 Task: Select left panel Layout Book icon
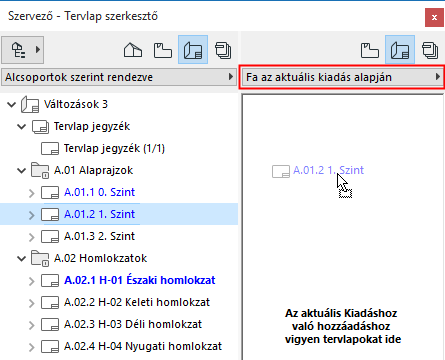pyautogui.click(x=193, y=50)
